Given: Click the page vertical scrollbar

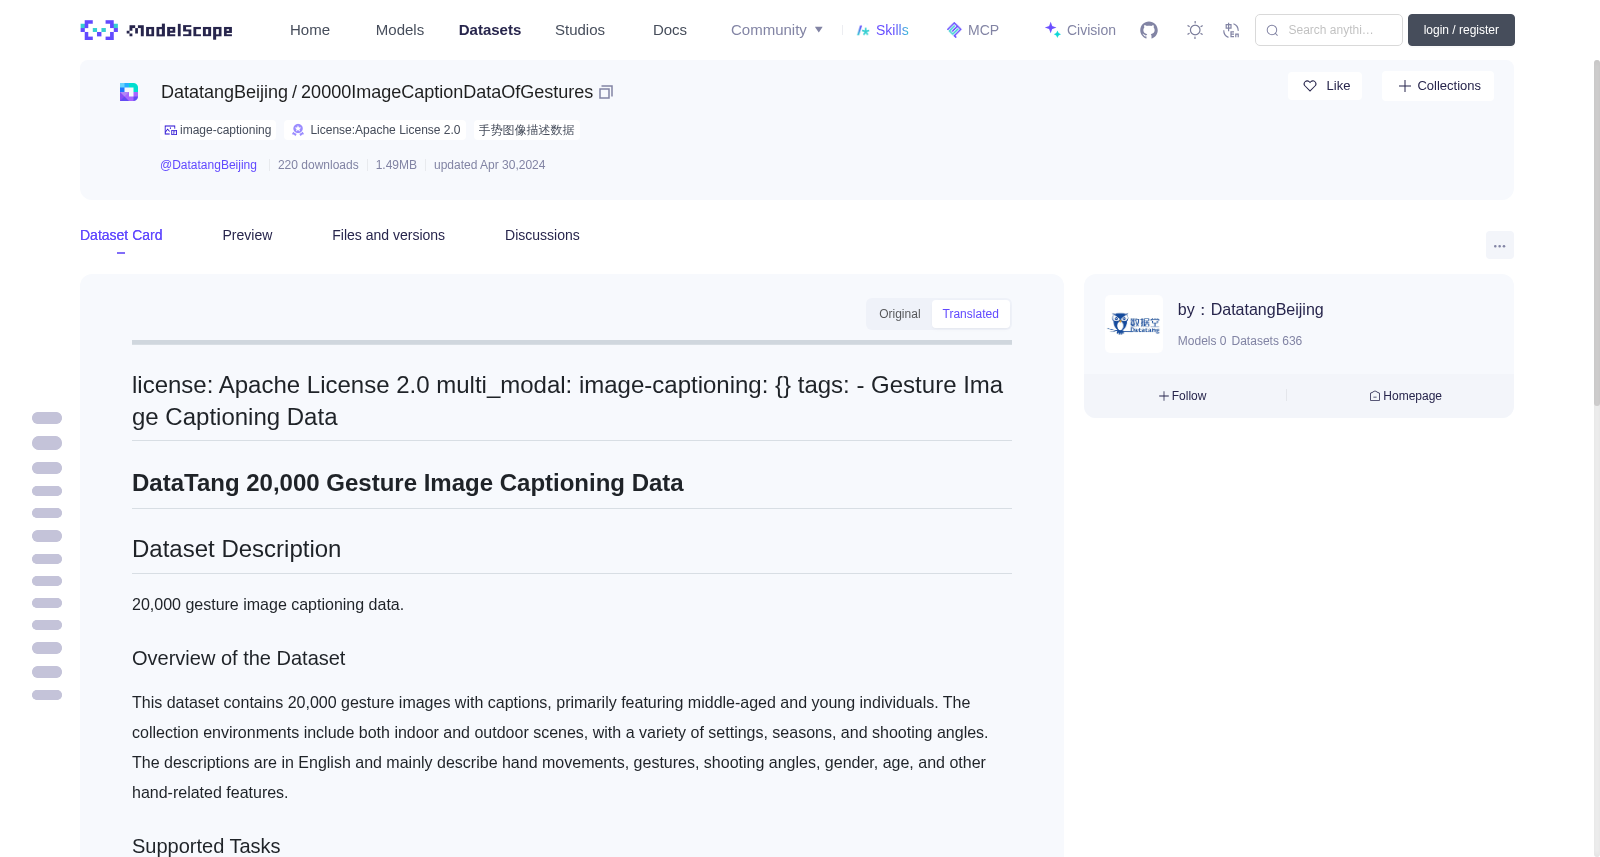Looking at the screenshot, I should coord(1596,232).
